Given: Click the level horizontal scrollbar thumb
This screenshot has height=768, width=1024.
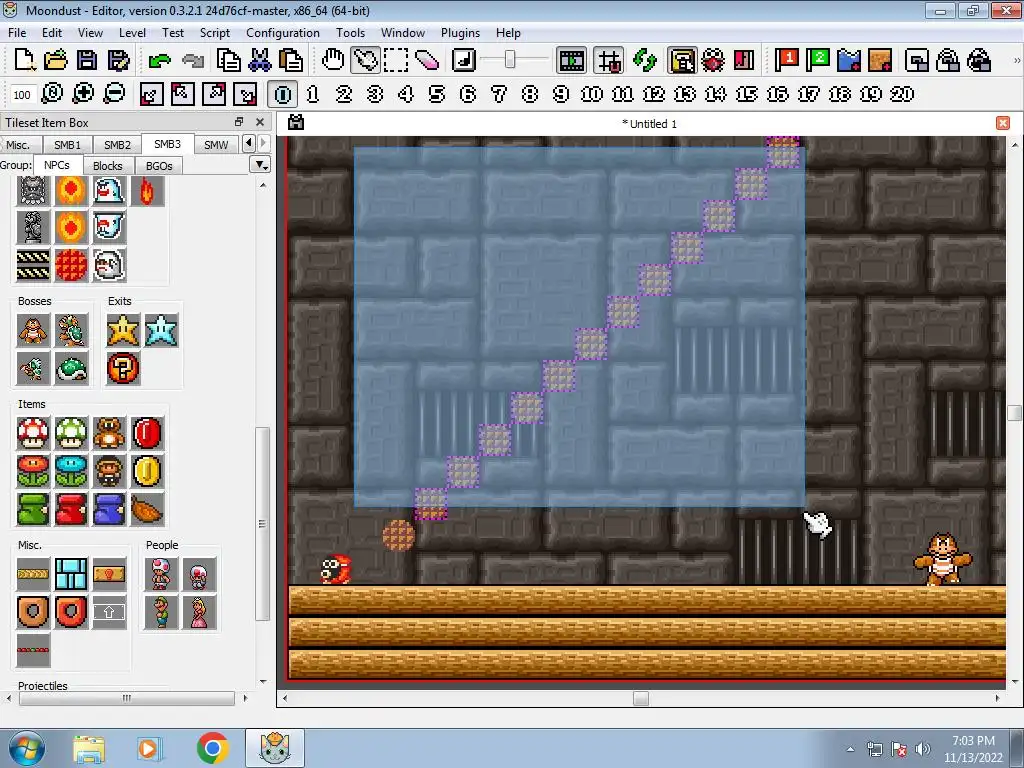Looking at the screenshot, I should (641, 698).
